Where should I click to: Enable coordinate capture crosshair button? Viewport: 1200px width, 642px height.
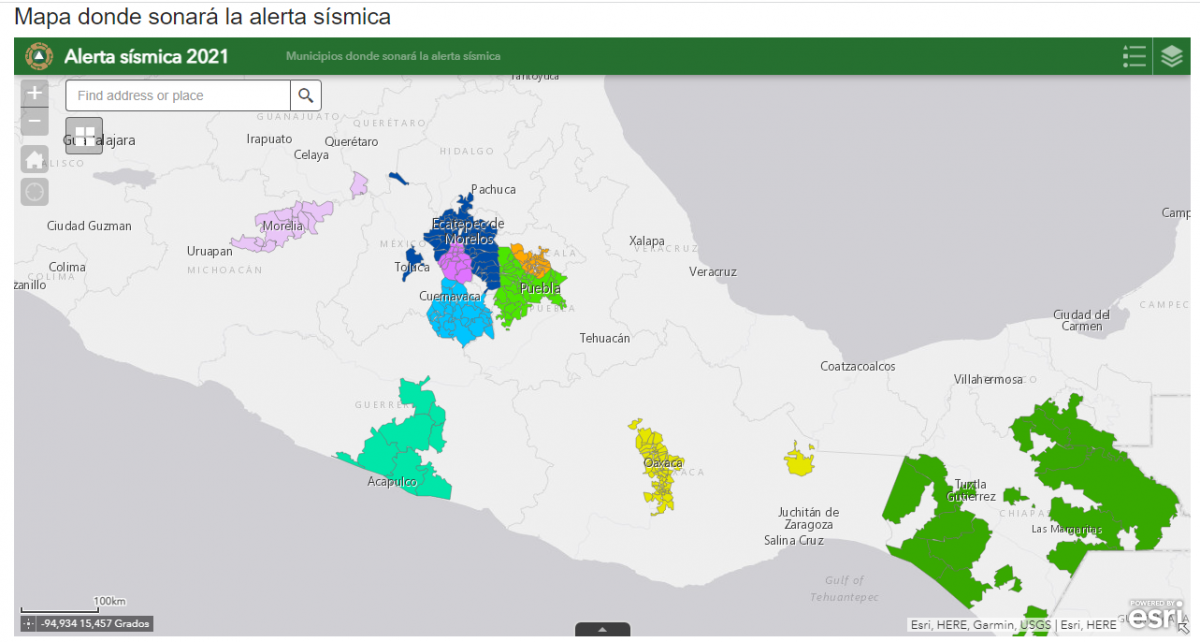[28, 624]
